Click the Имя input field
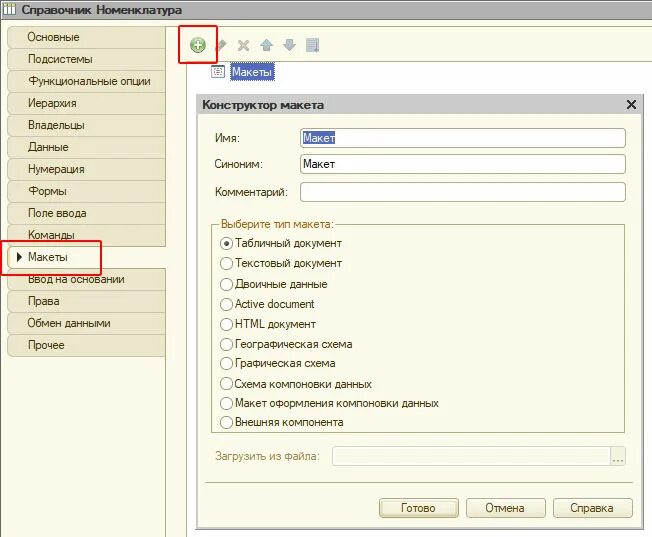This screenshot has height=537, width=652. click(x=463, y=138)
